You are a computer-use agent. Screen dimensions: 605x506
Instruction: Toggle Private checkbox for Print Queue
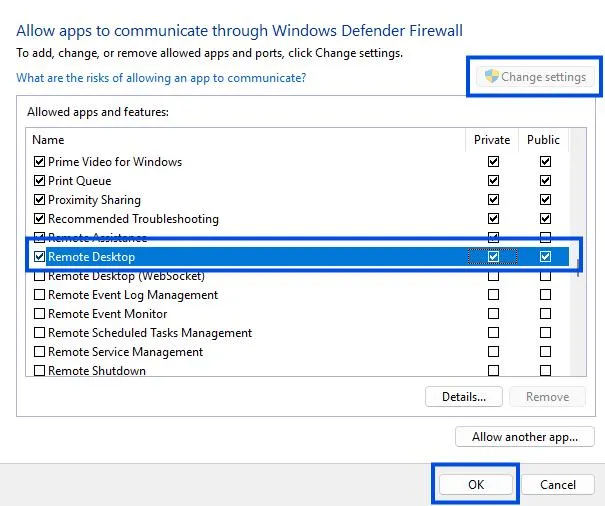coord(493,180)
